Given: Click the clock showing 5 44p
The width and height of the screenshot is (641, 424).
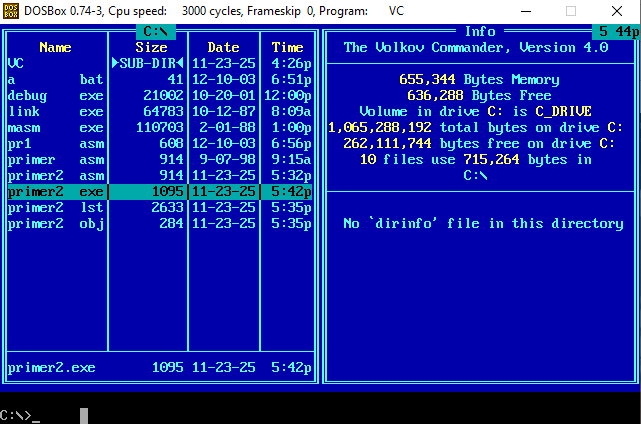Looking at the screenshot, I should (616, 31).
